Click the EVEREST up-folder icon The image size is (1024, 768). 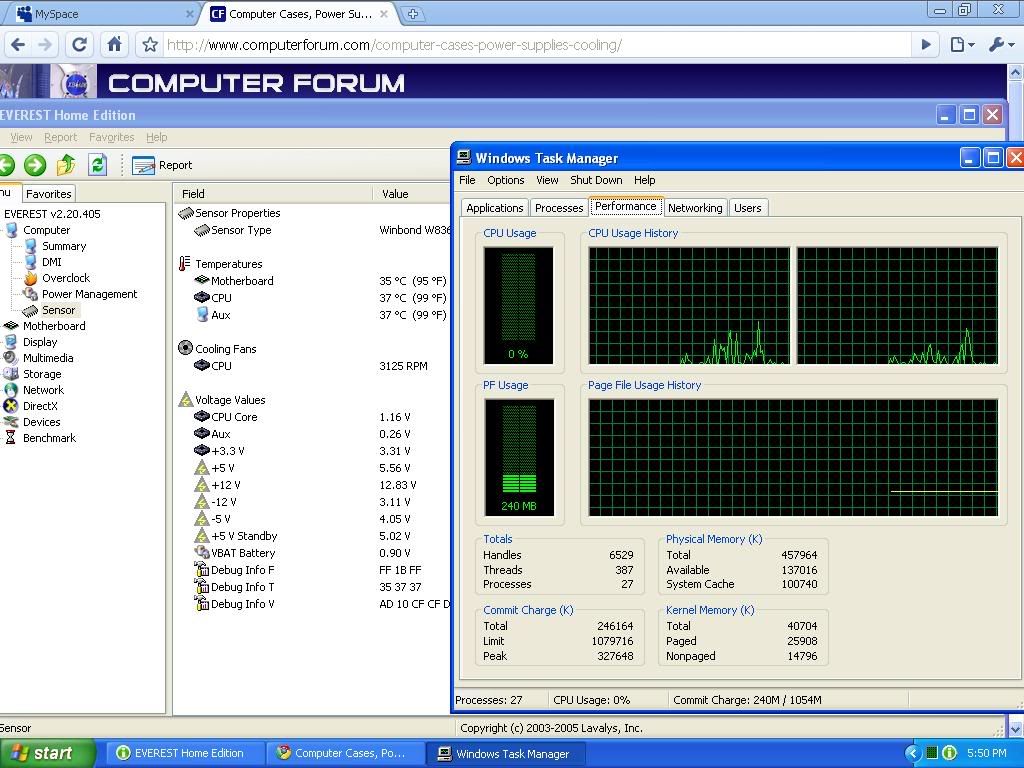[66, 165]
